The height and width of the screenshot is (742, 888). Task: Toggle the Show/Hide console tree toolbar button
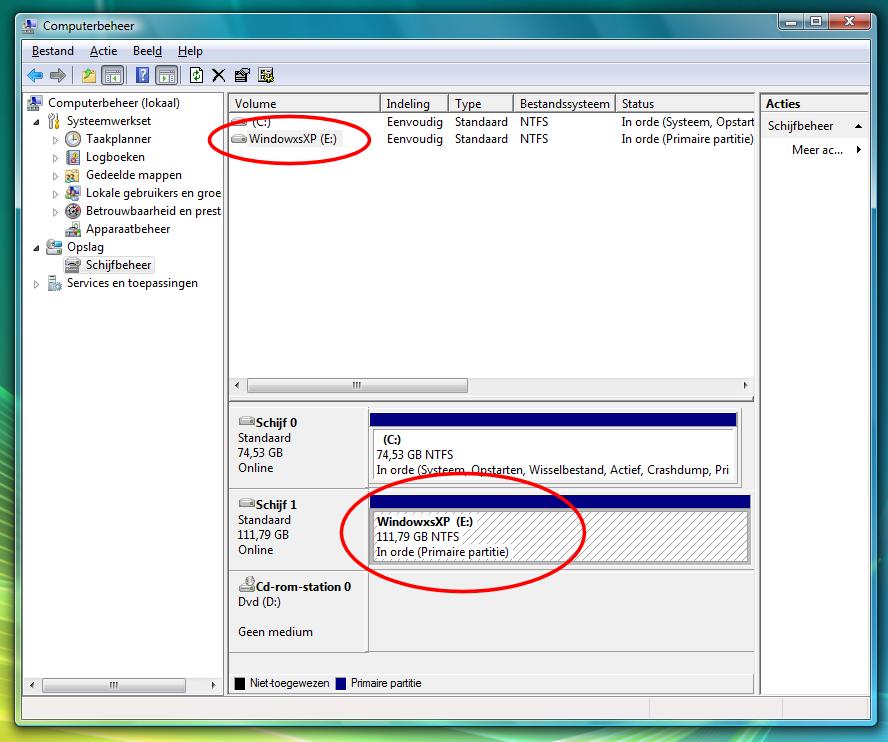[x=113, y=75]
